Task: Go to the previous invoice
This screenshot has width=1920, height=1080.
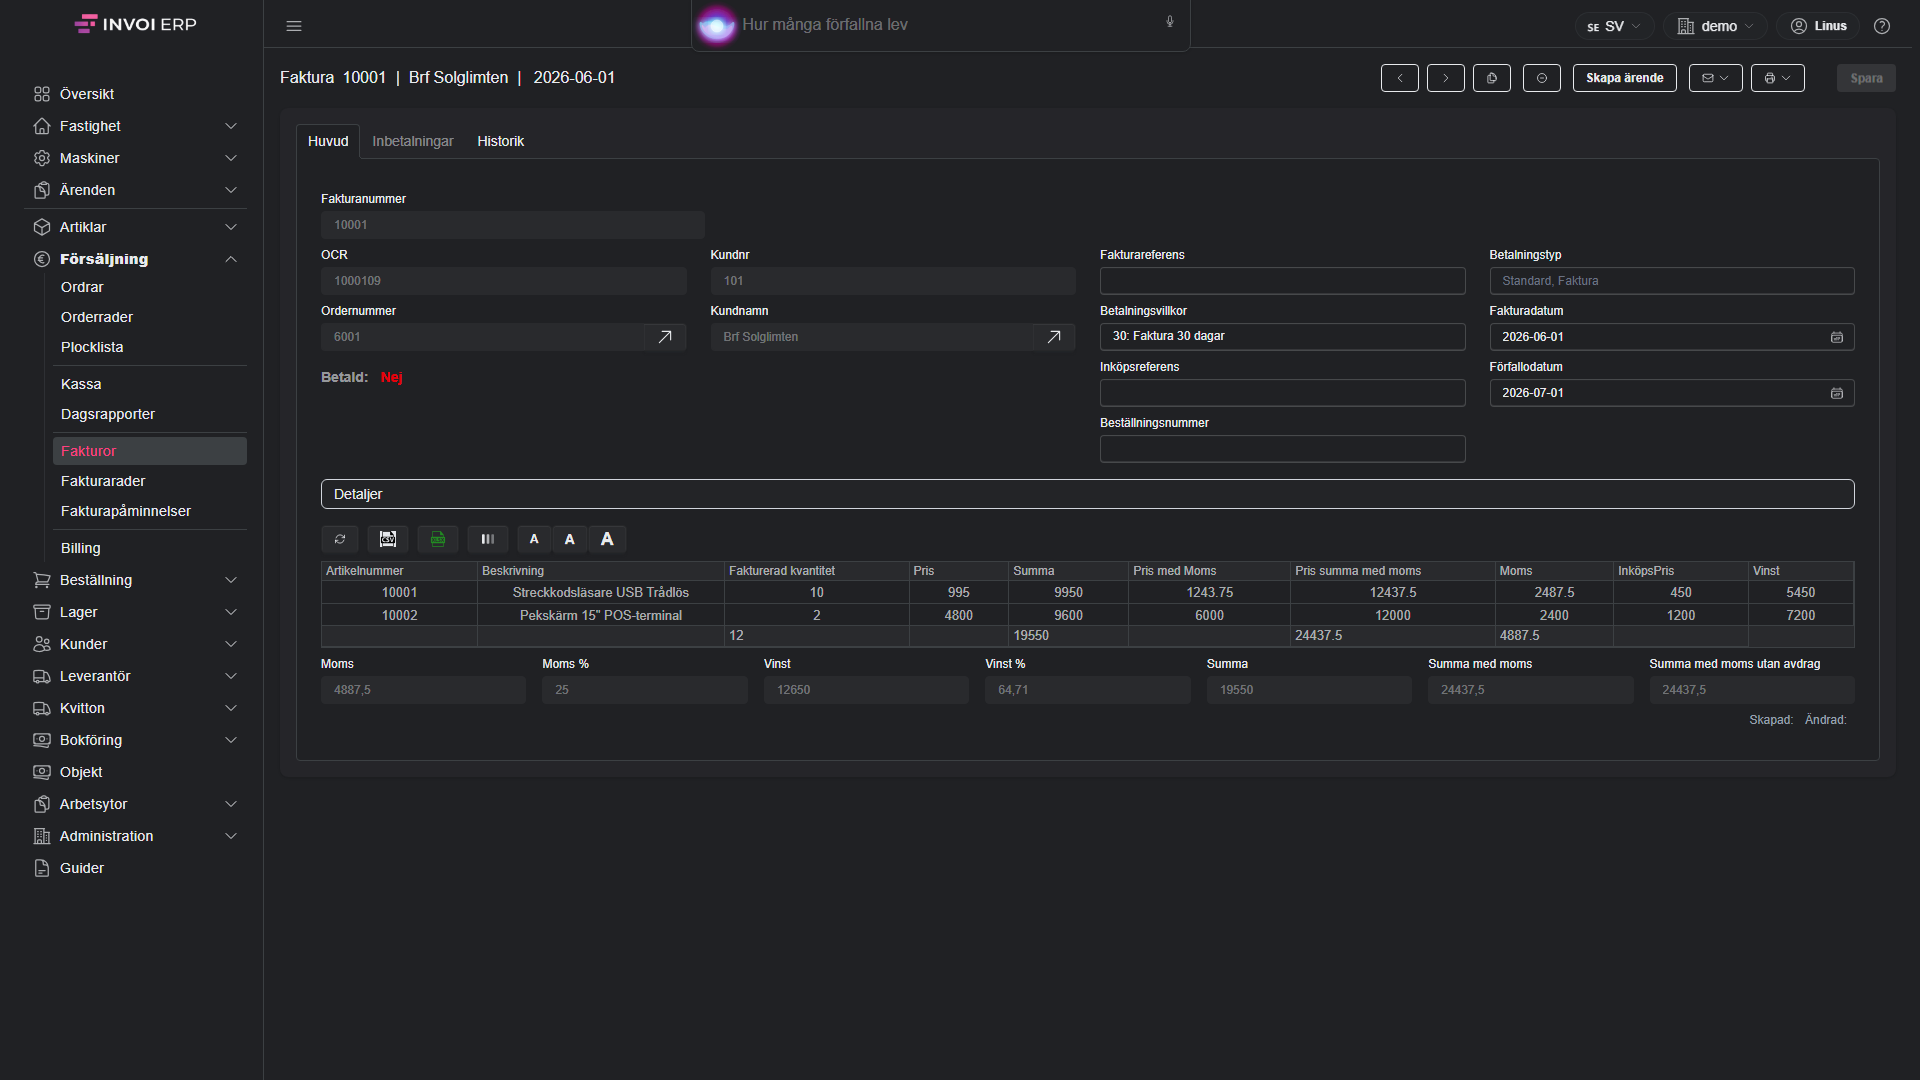Action: [1400, 78]
